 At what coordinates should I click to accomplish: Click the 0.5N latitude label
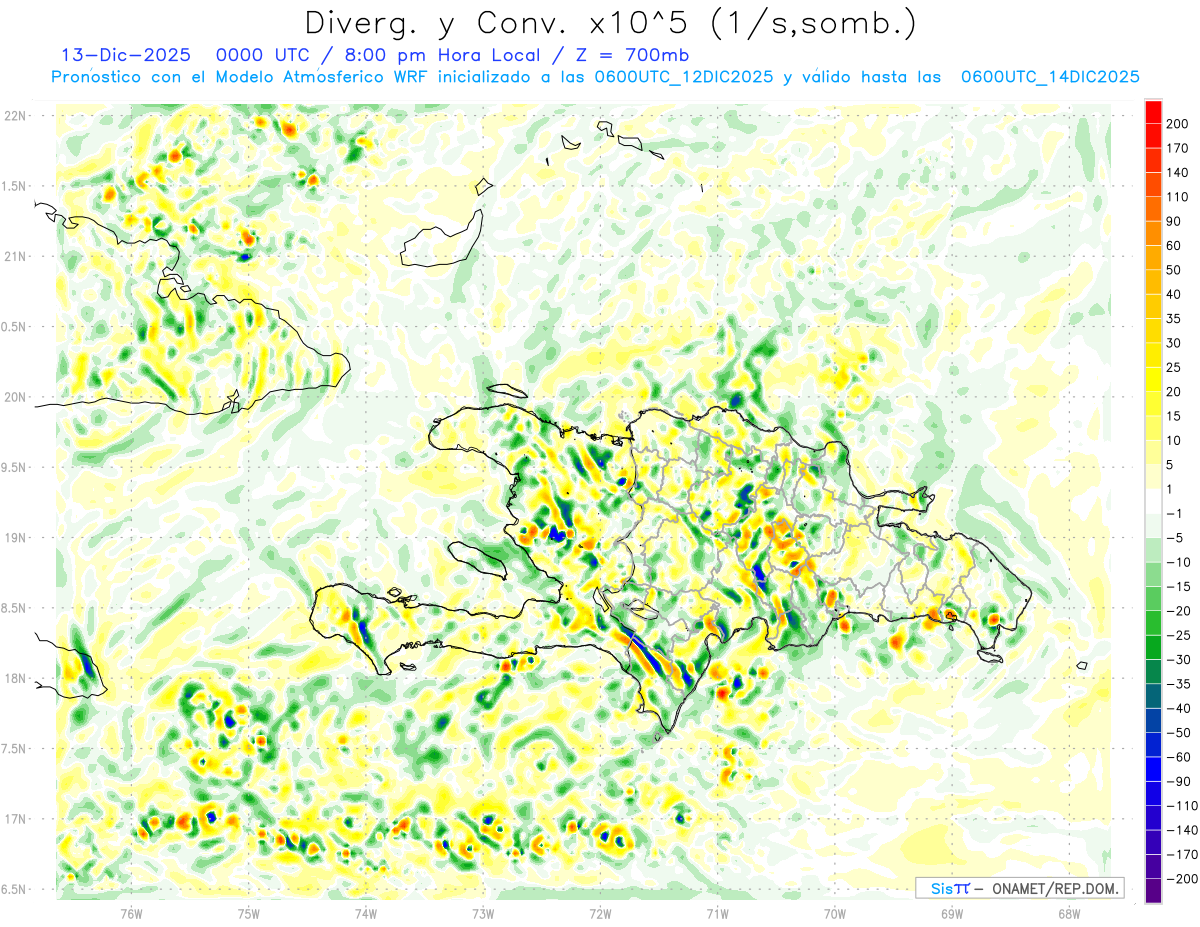(14, 327)
